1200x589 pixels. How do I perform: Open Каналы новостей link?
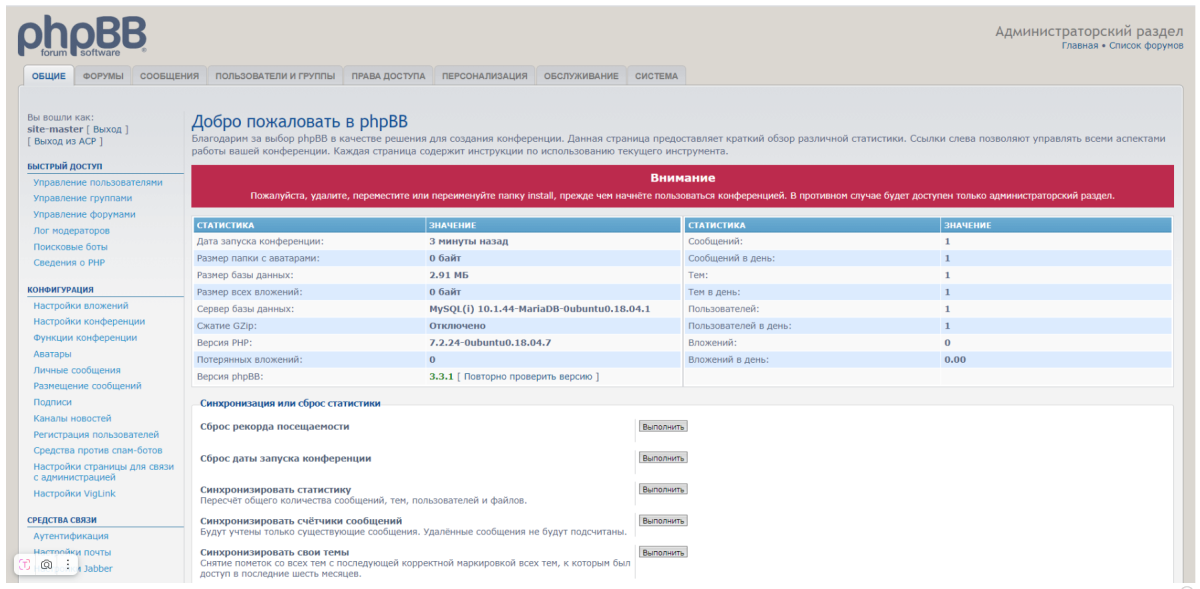(x=72, y=418)
